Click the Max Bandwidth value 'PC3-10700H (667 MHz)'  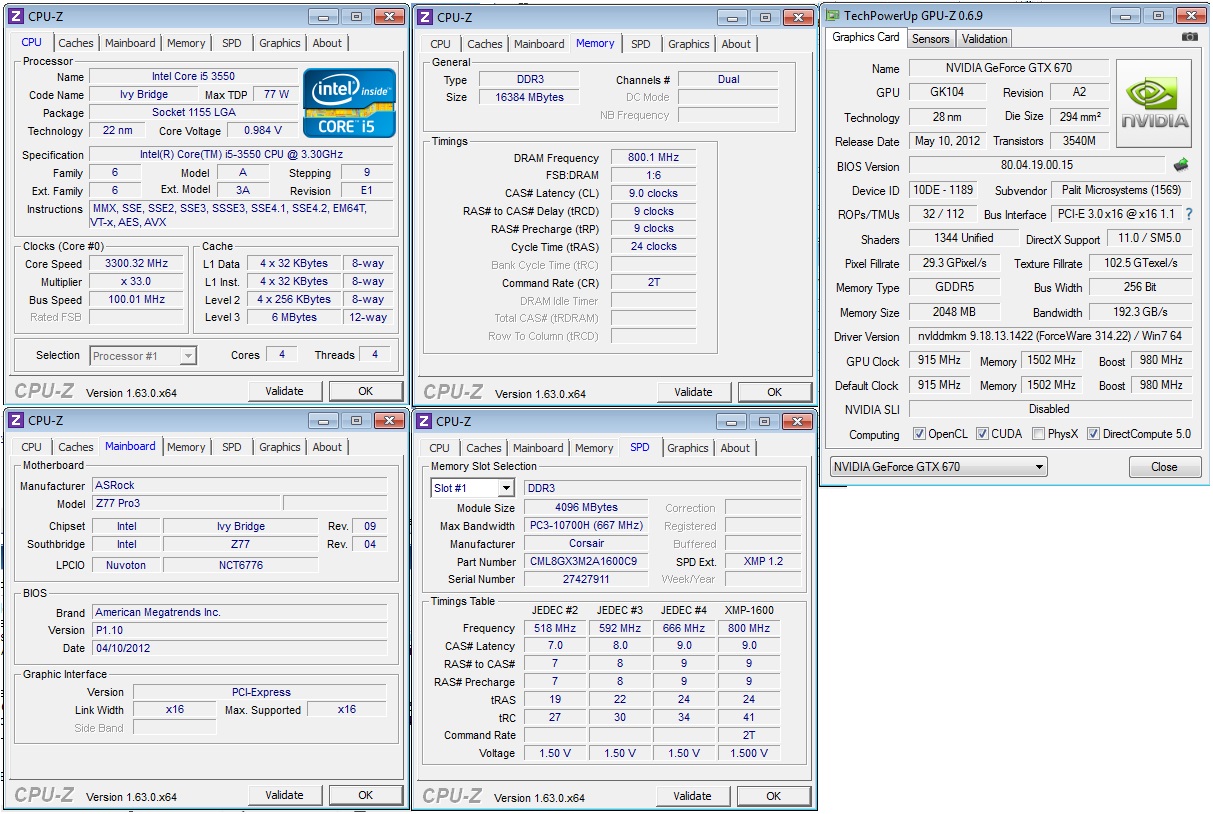(587, 526)
